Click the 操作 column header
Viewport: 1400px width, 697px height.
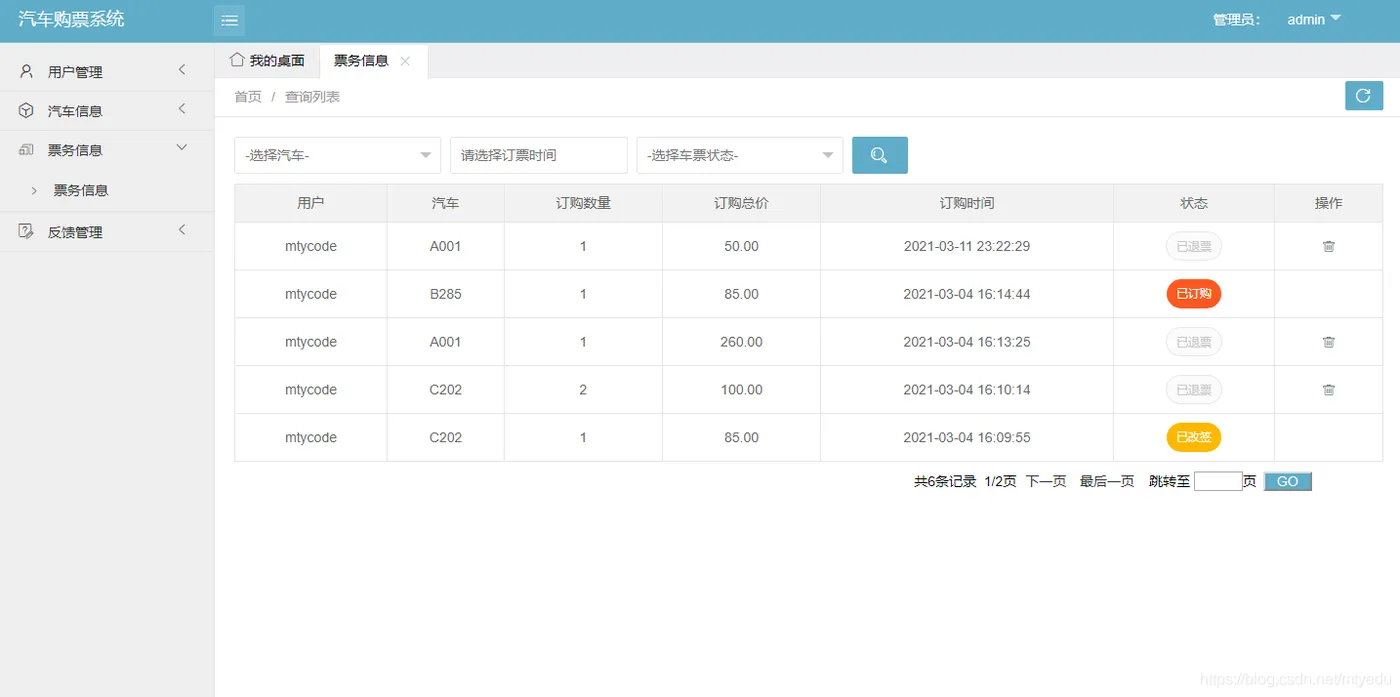(x=1328, y=203)
